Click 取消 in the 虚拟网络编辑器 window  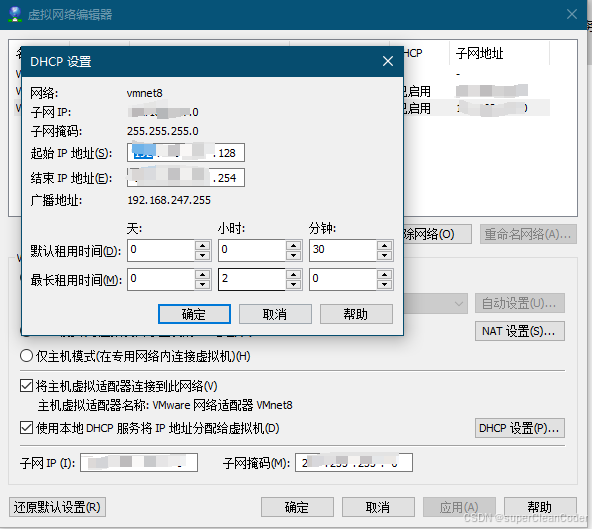click(x=378, y=507)
